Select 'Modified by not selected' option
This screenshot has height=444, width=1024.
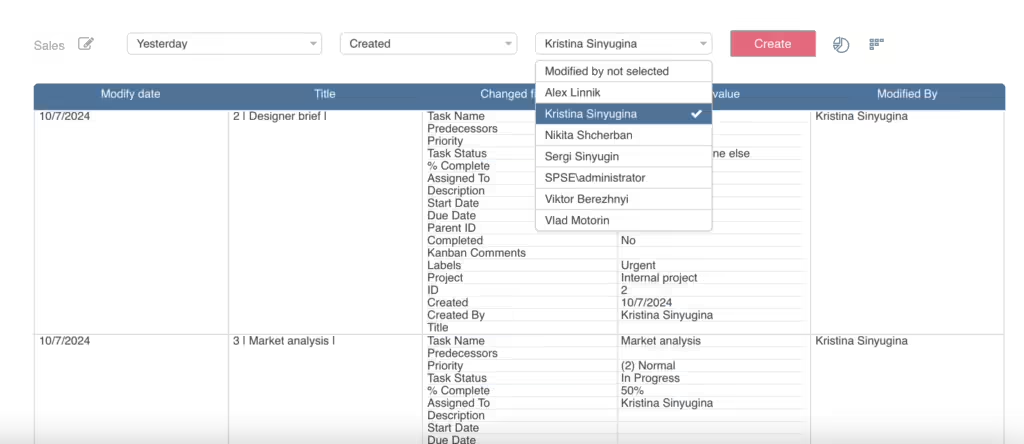click(x=624, y=71)
